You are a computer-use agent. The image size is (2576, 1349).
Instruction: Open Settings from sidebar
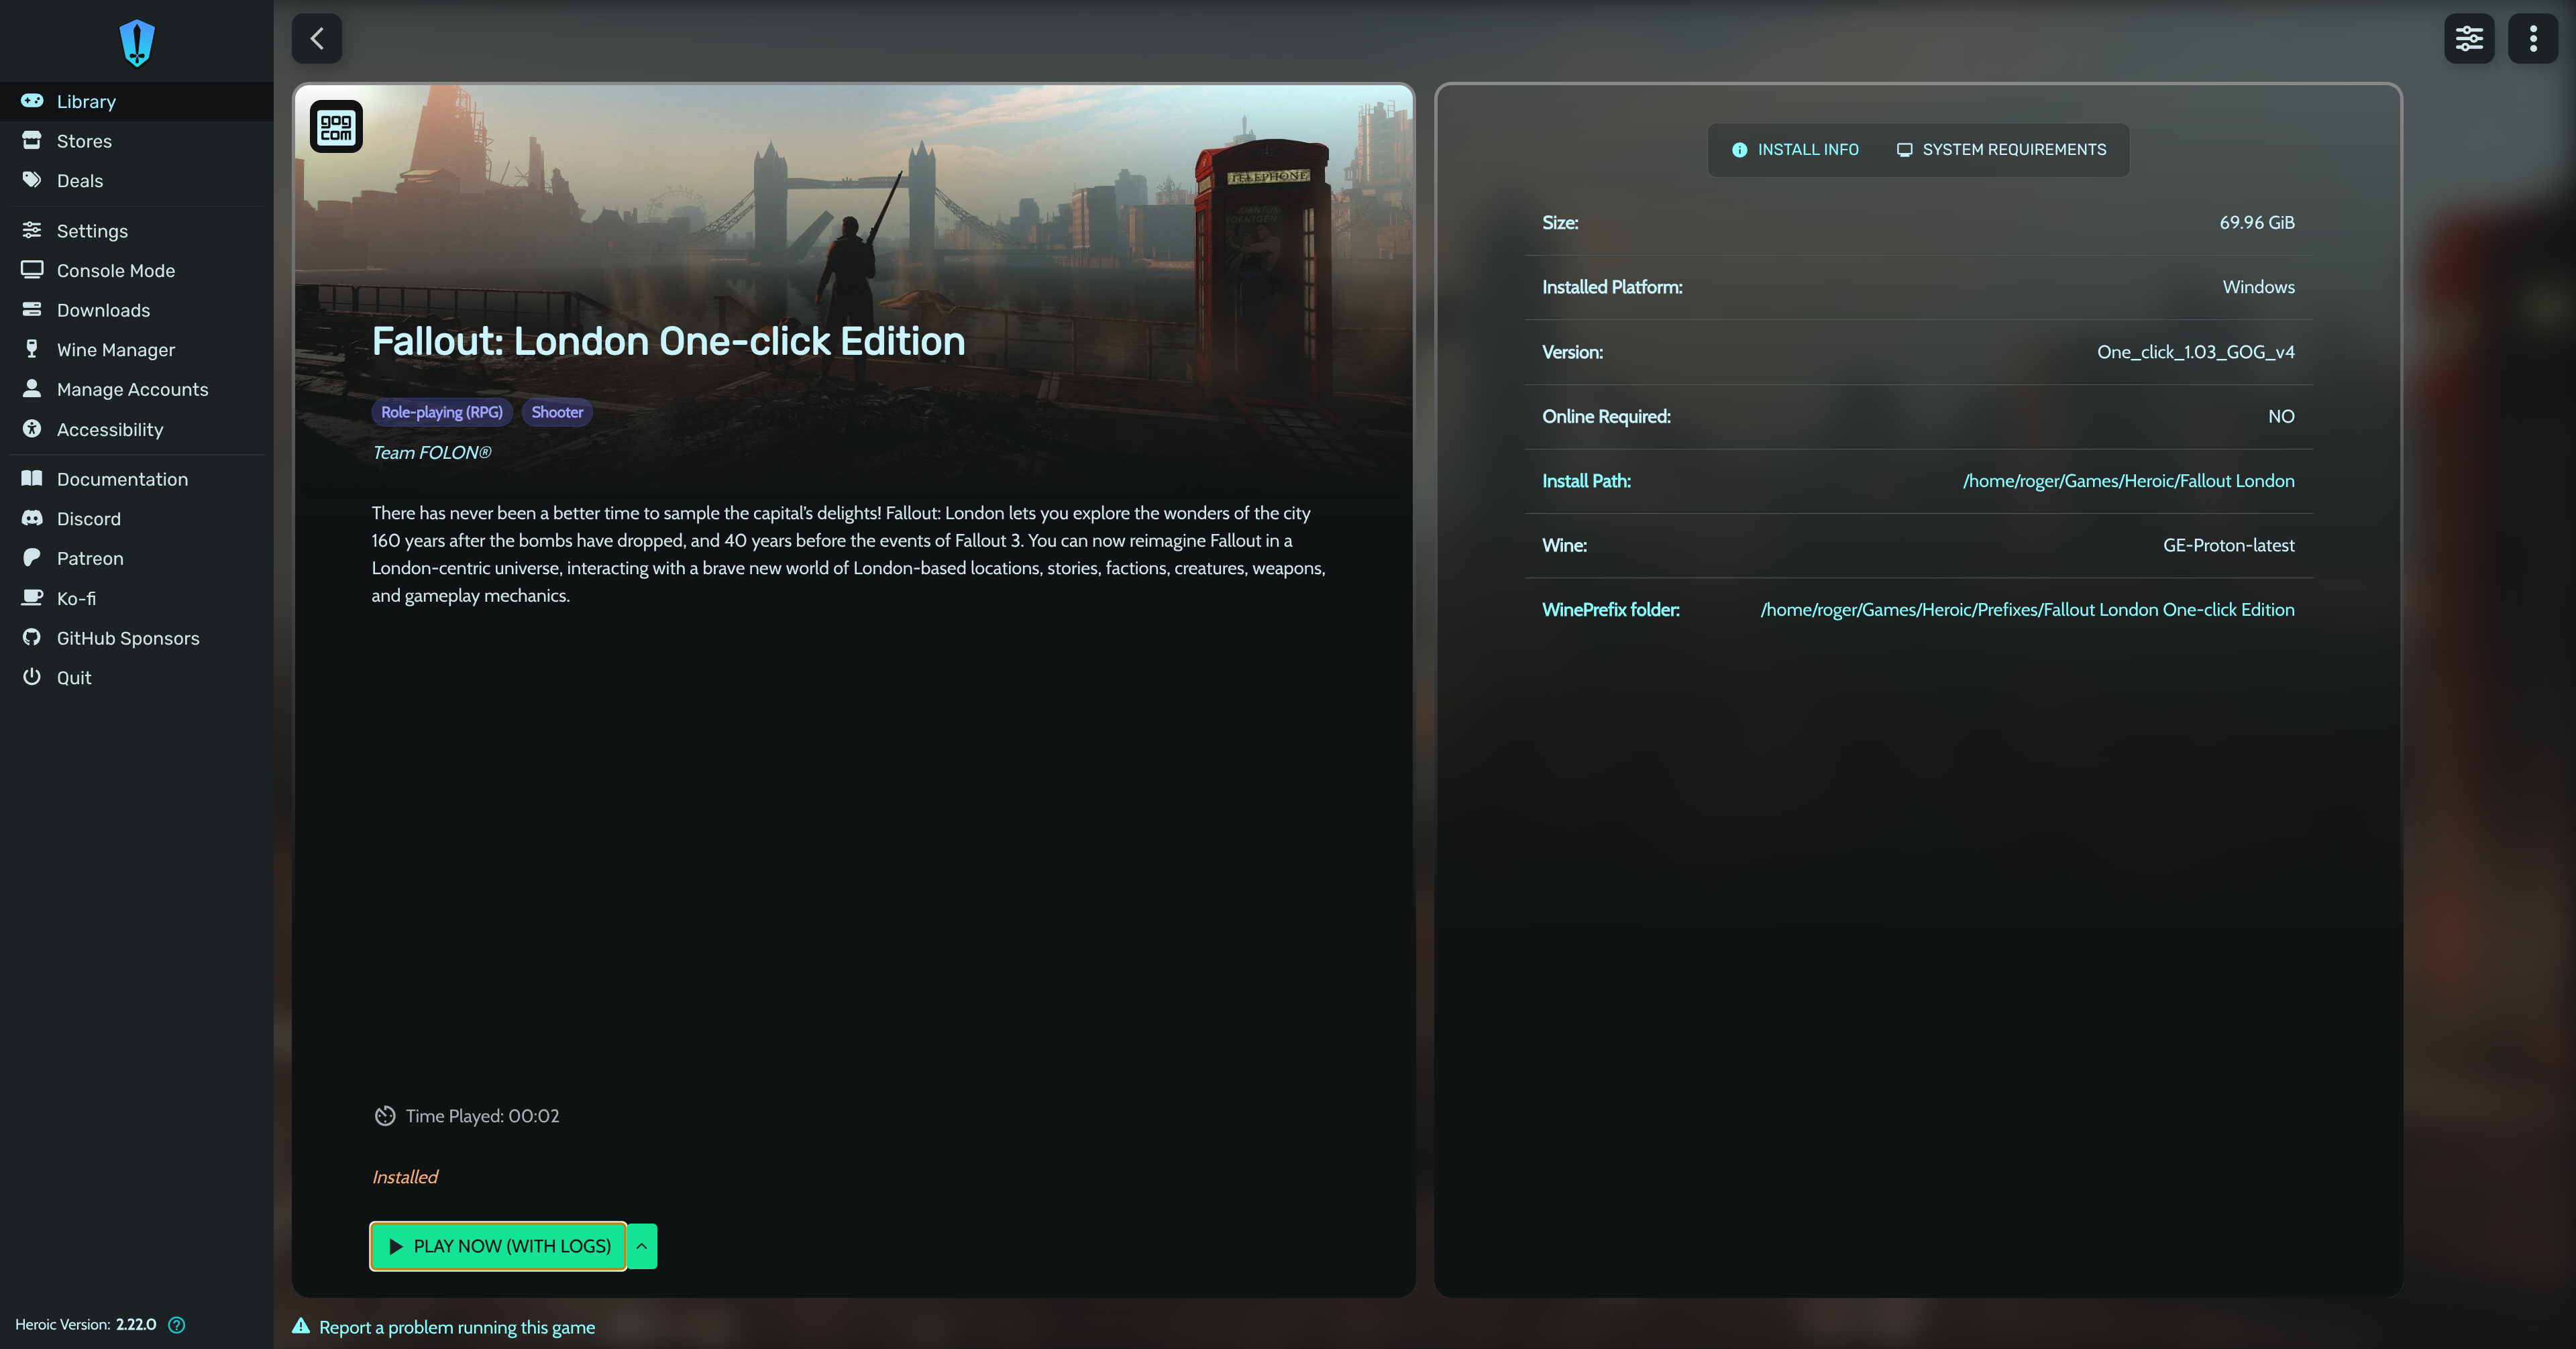click(x=136, y=231)
